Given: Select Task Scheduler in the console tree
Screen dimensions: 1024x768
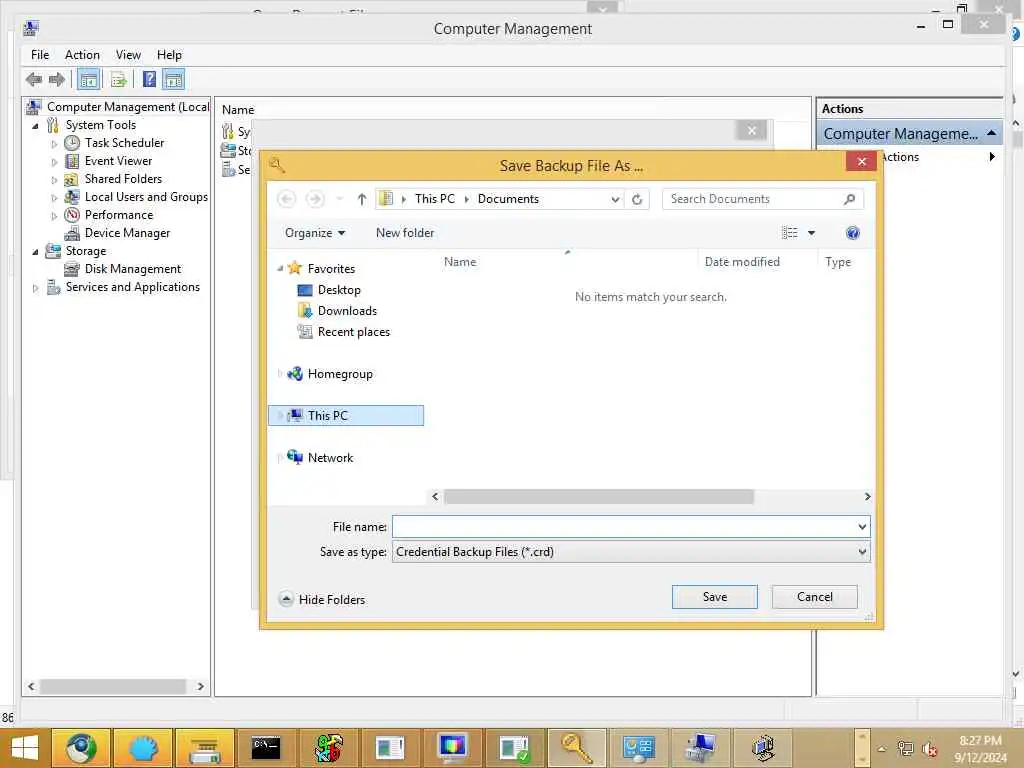Looking at the screenshot, I should coord(124,142).
